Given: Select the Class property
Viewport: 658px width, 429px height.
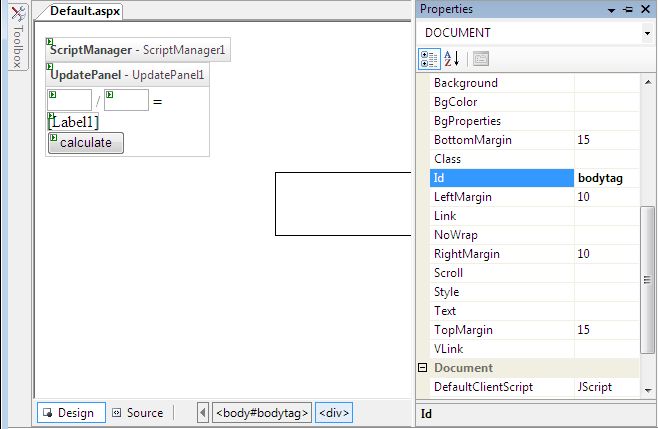Looking at the screenshot, I should coord(502,159).
